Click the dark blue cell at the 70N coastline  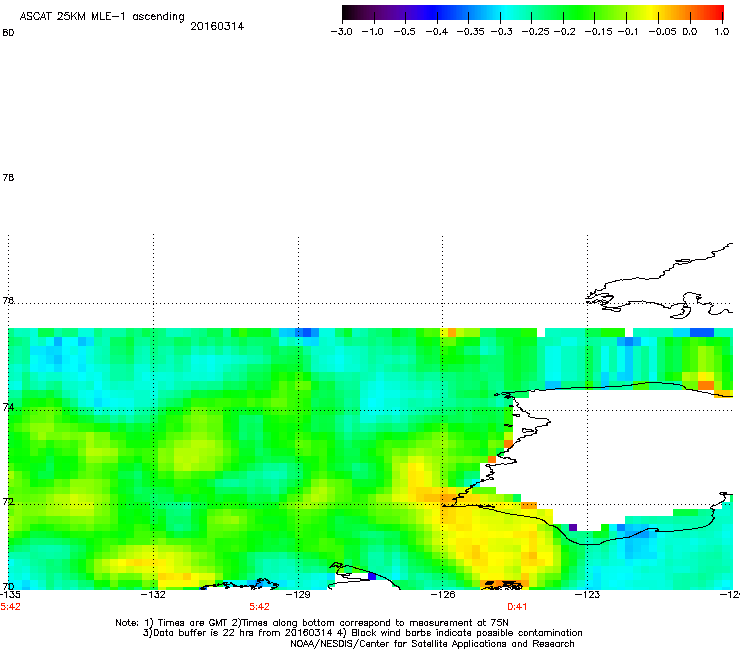tap(372, 576)
